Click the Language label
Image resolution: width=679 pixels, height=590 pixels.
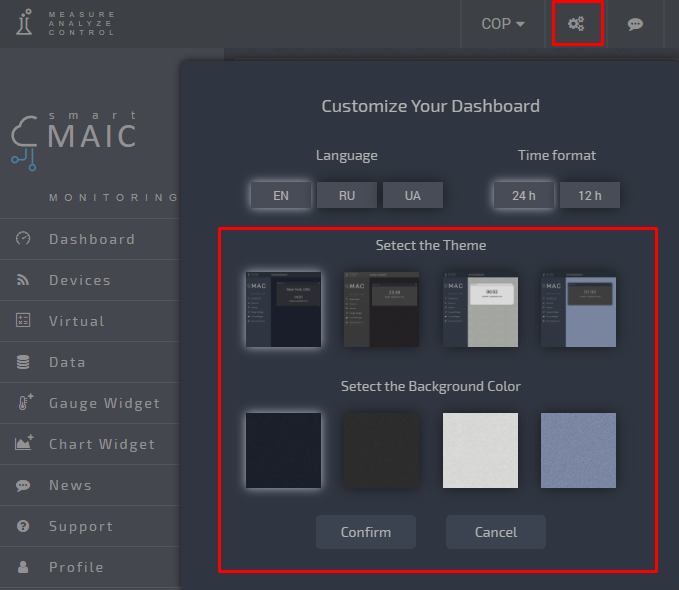point(347,155)
